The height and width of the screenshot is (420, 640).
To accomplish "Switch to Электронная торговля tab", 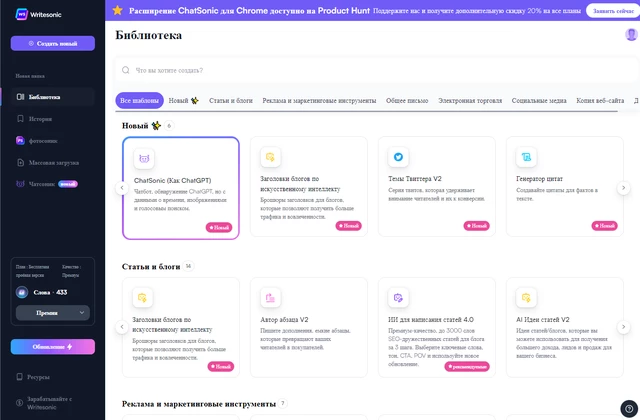I will pos(470,101).
